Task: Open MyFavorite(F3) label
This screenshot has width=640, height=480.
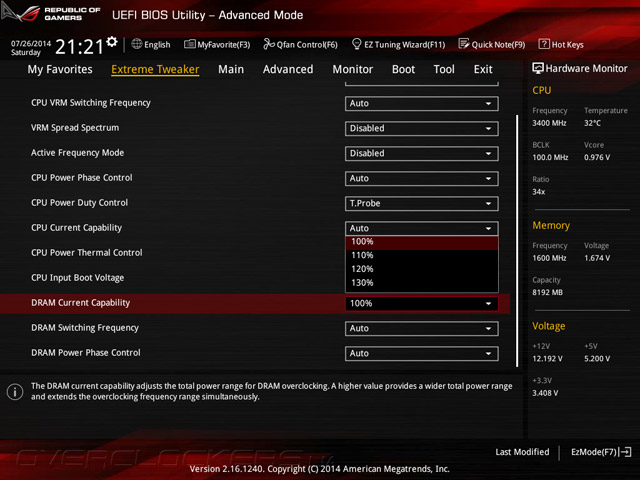Action: click(x=224, y=45)
